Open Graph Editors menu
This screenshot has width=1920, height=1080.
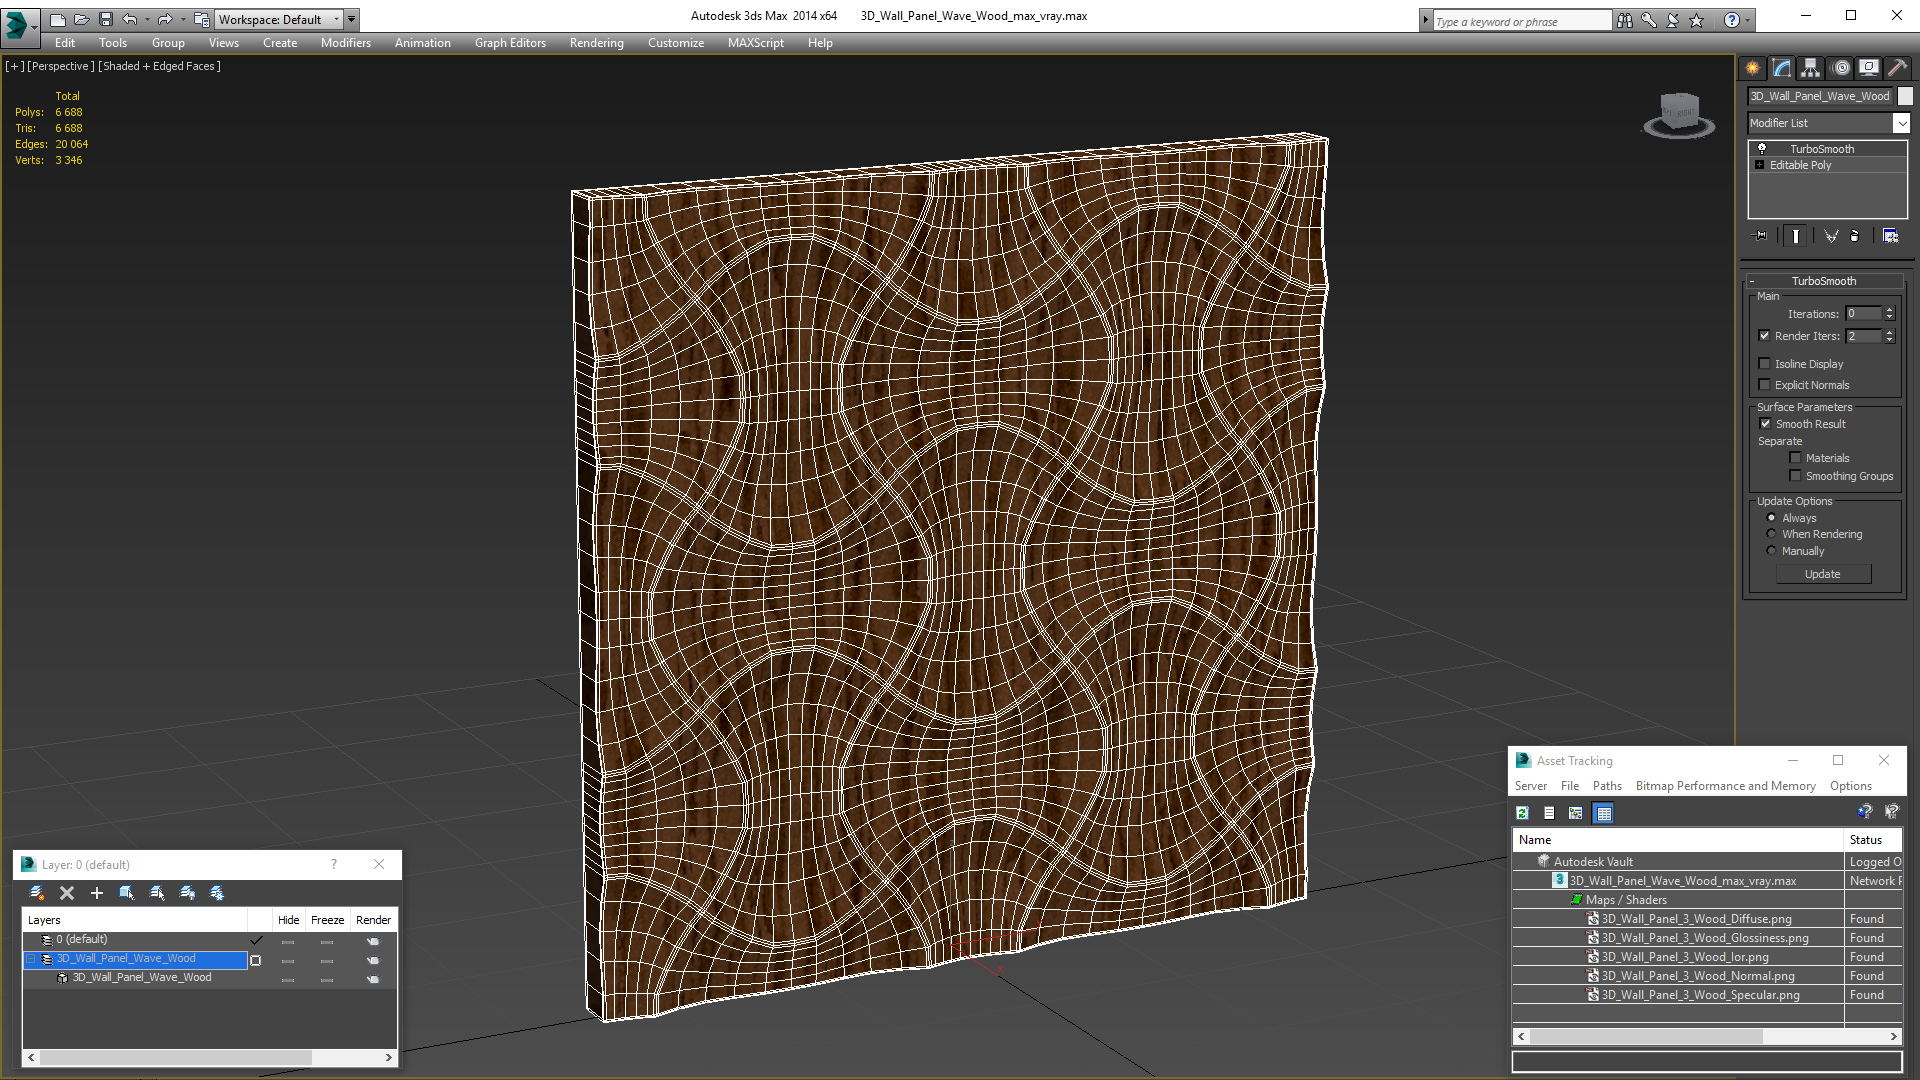510,43
